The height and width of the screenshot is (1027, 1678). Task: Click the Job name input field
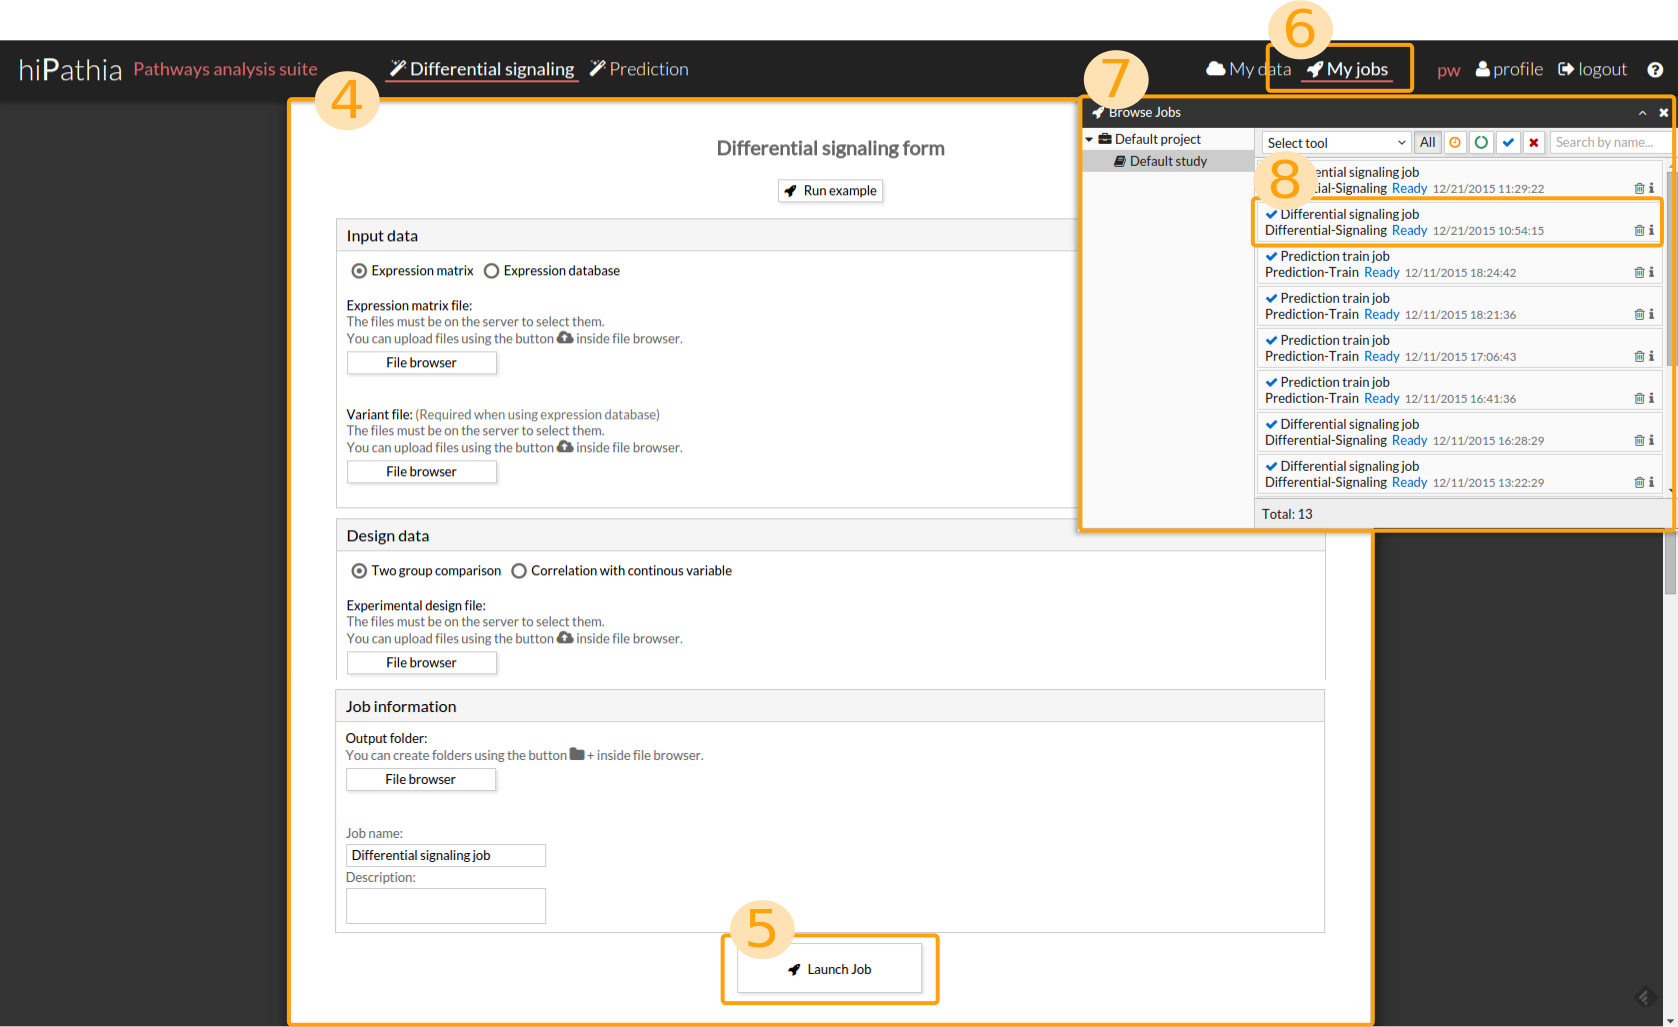pyautogui.click(x=445, y=856)
